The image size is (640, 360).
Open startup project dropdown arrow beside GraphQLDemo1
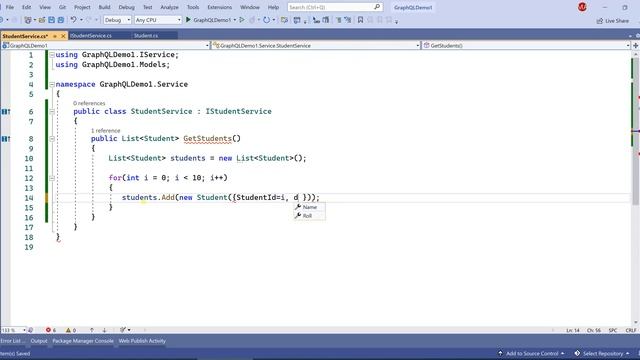235,20
